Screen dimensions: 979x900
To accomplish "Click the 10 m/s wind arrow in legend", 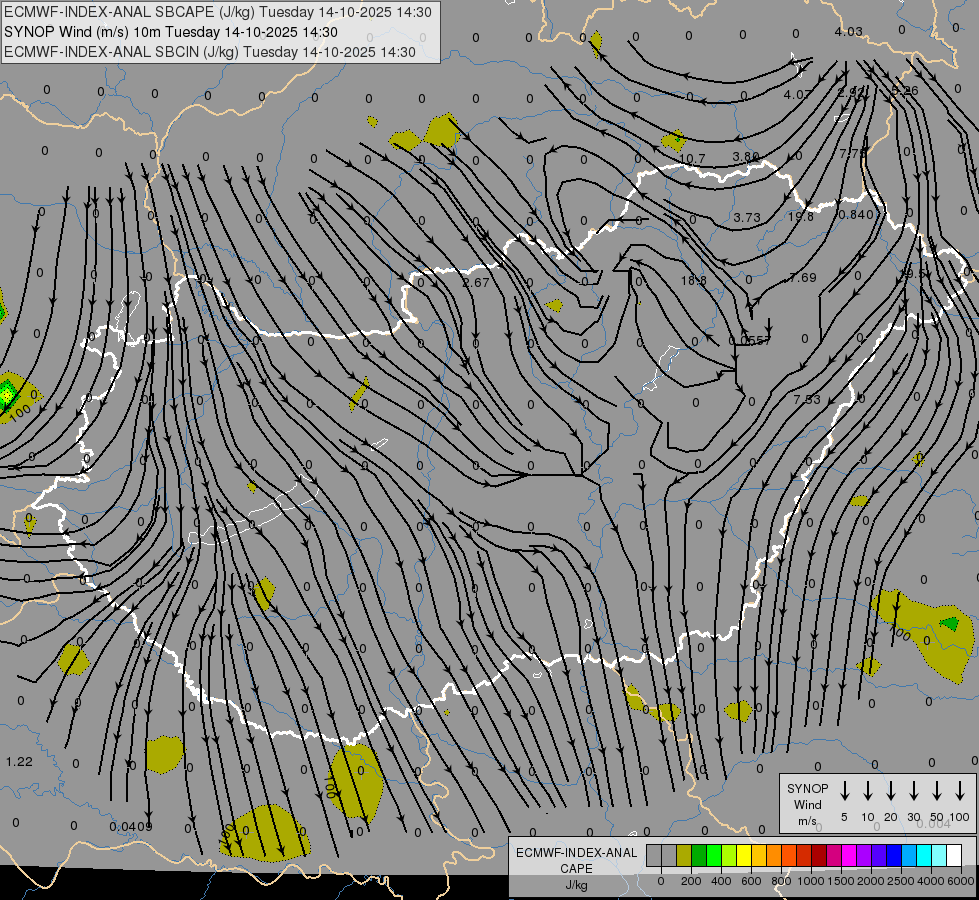I will click(867, 791).
